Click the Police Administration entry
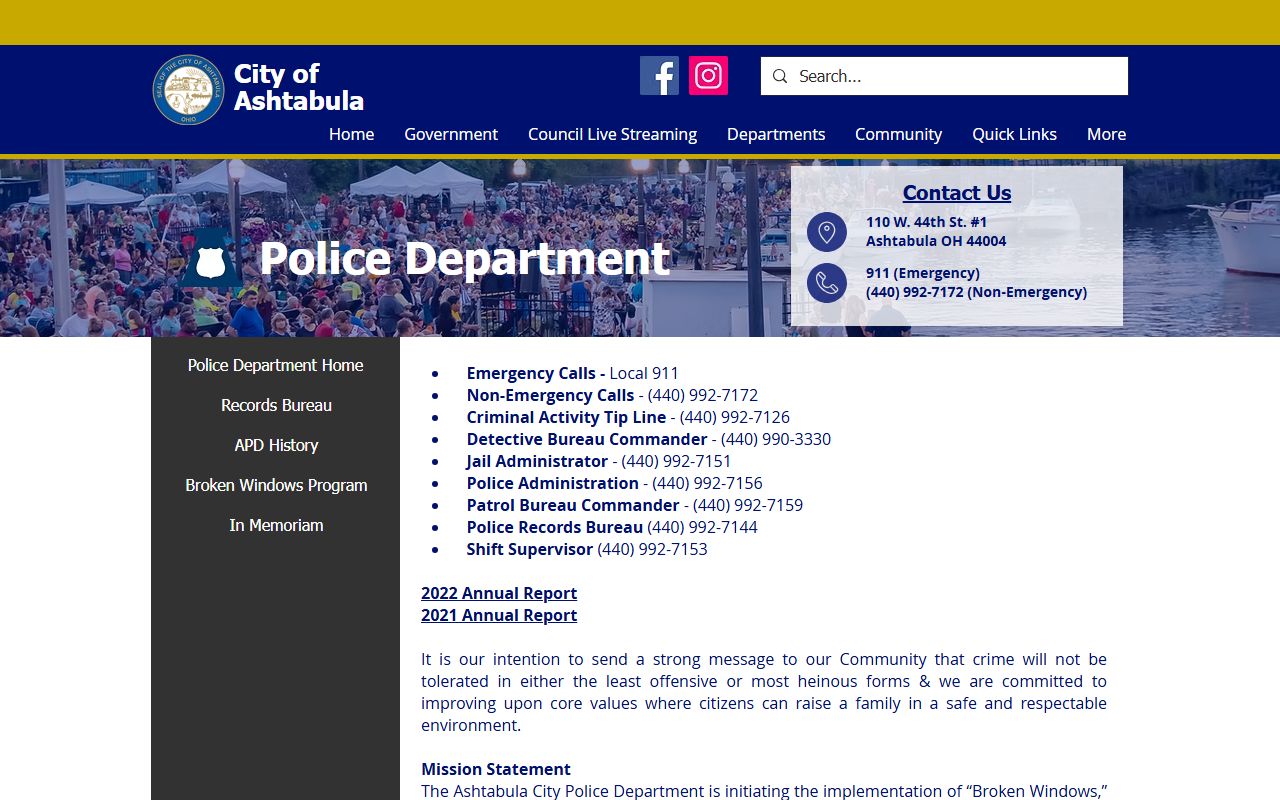The width and height of the screenshot is (1280, 800). tap(614, 483)
